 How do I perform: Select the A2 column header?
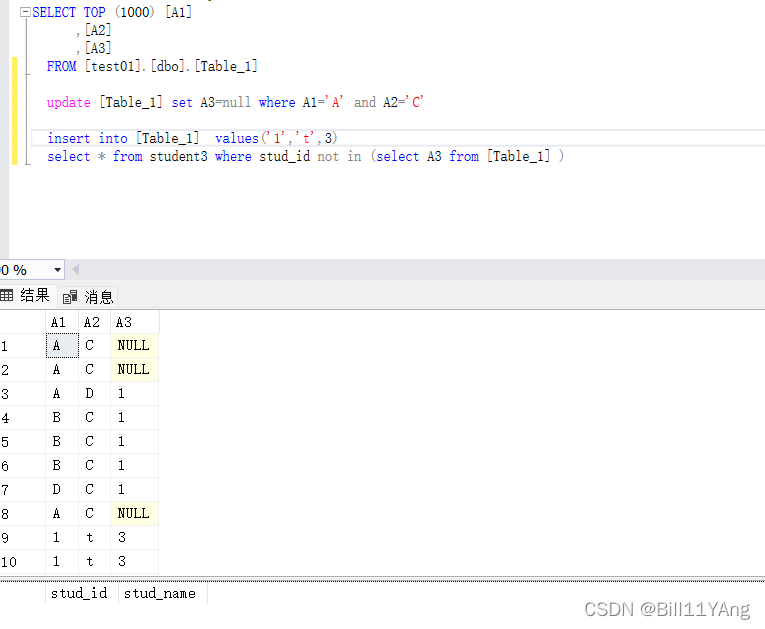tap(95, 322)
